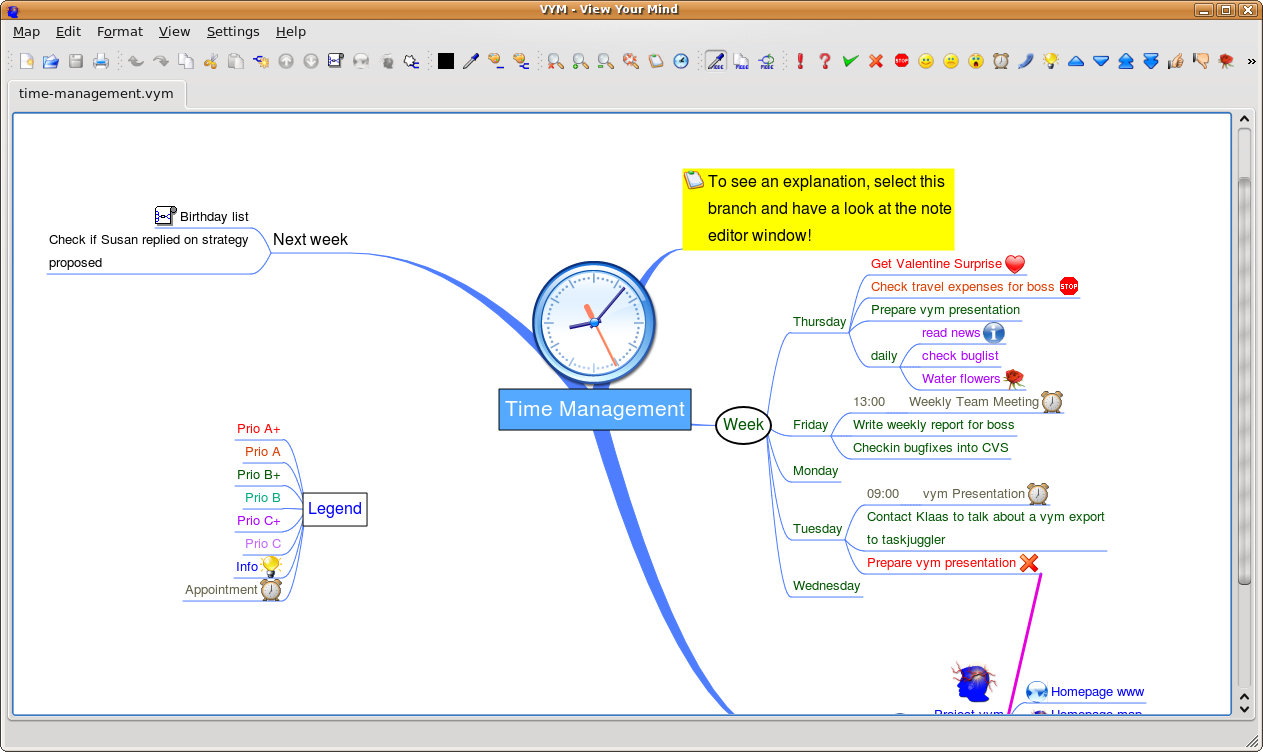Click the thumbs up flag icon
Viewport: 1263px width, 752px height.
1176,61
